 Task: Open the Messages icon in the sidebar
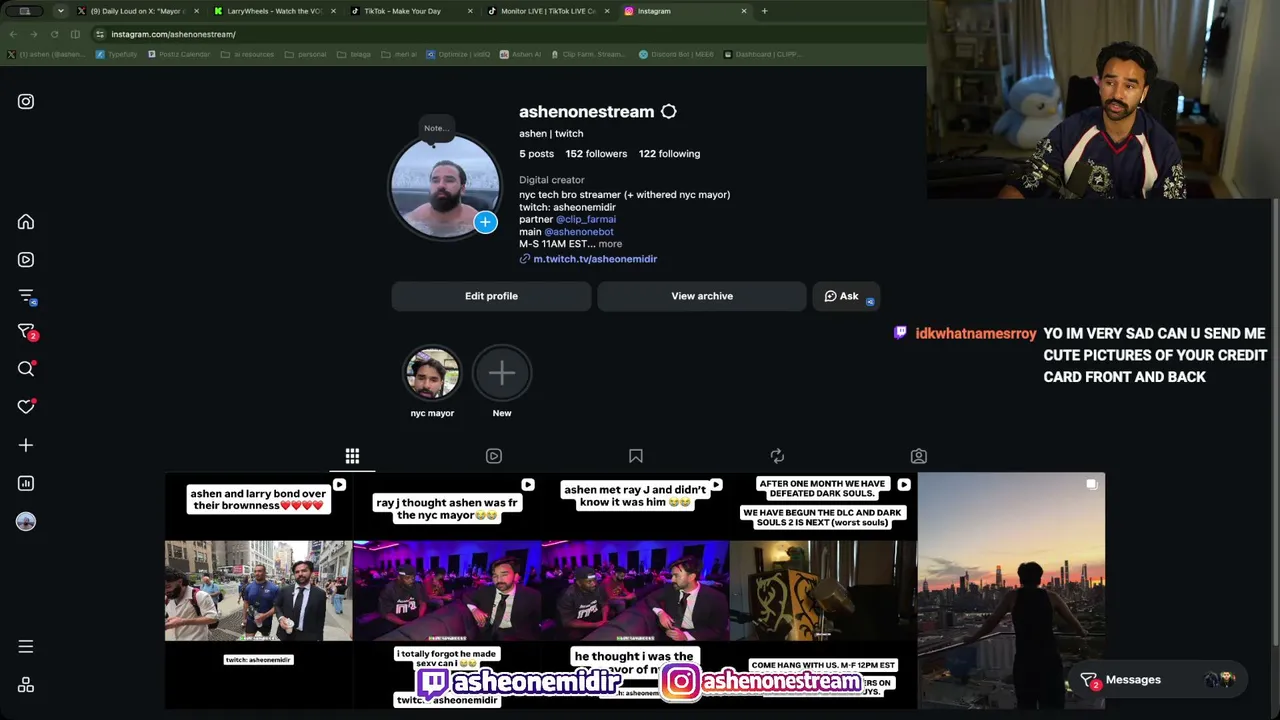[x=26, y=333]
